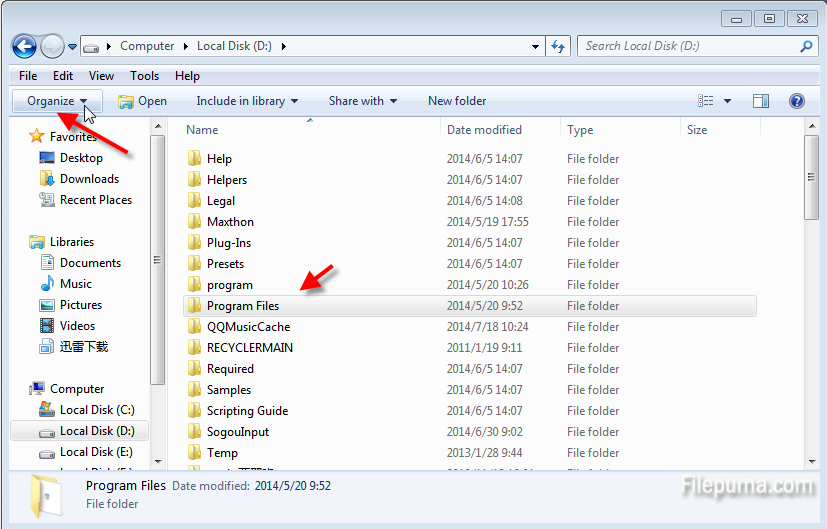
Task: Click the Open toolbar button
Action: coord(142,101)
